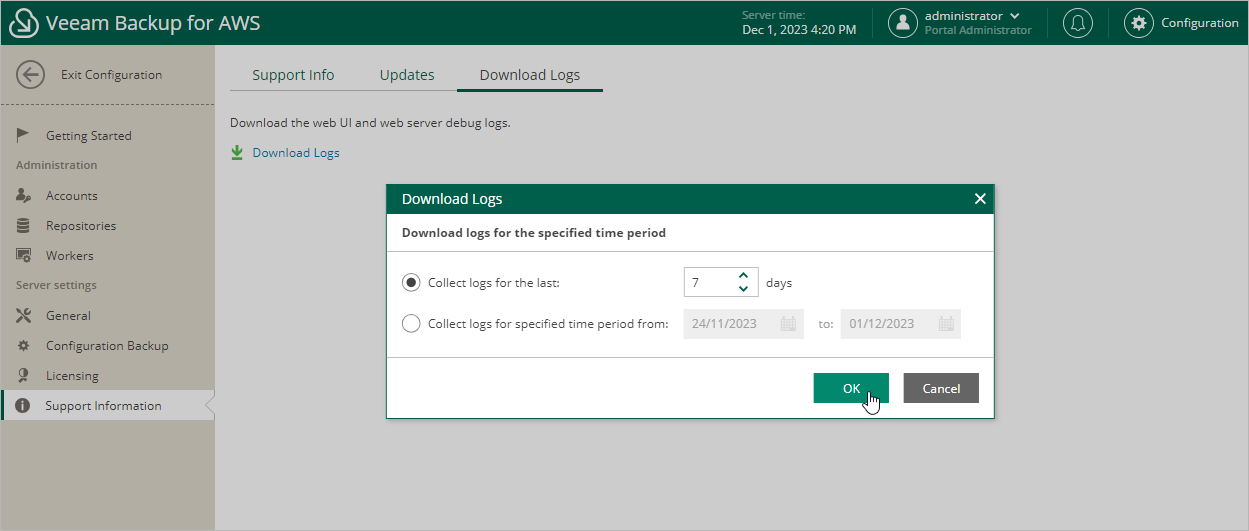Click the debug logs description text

pyautogui.click(x=370, y=123)
